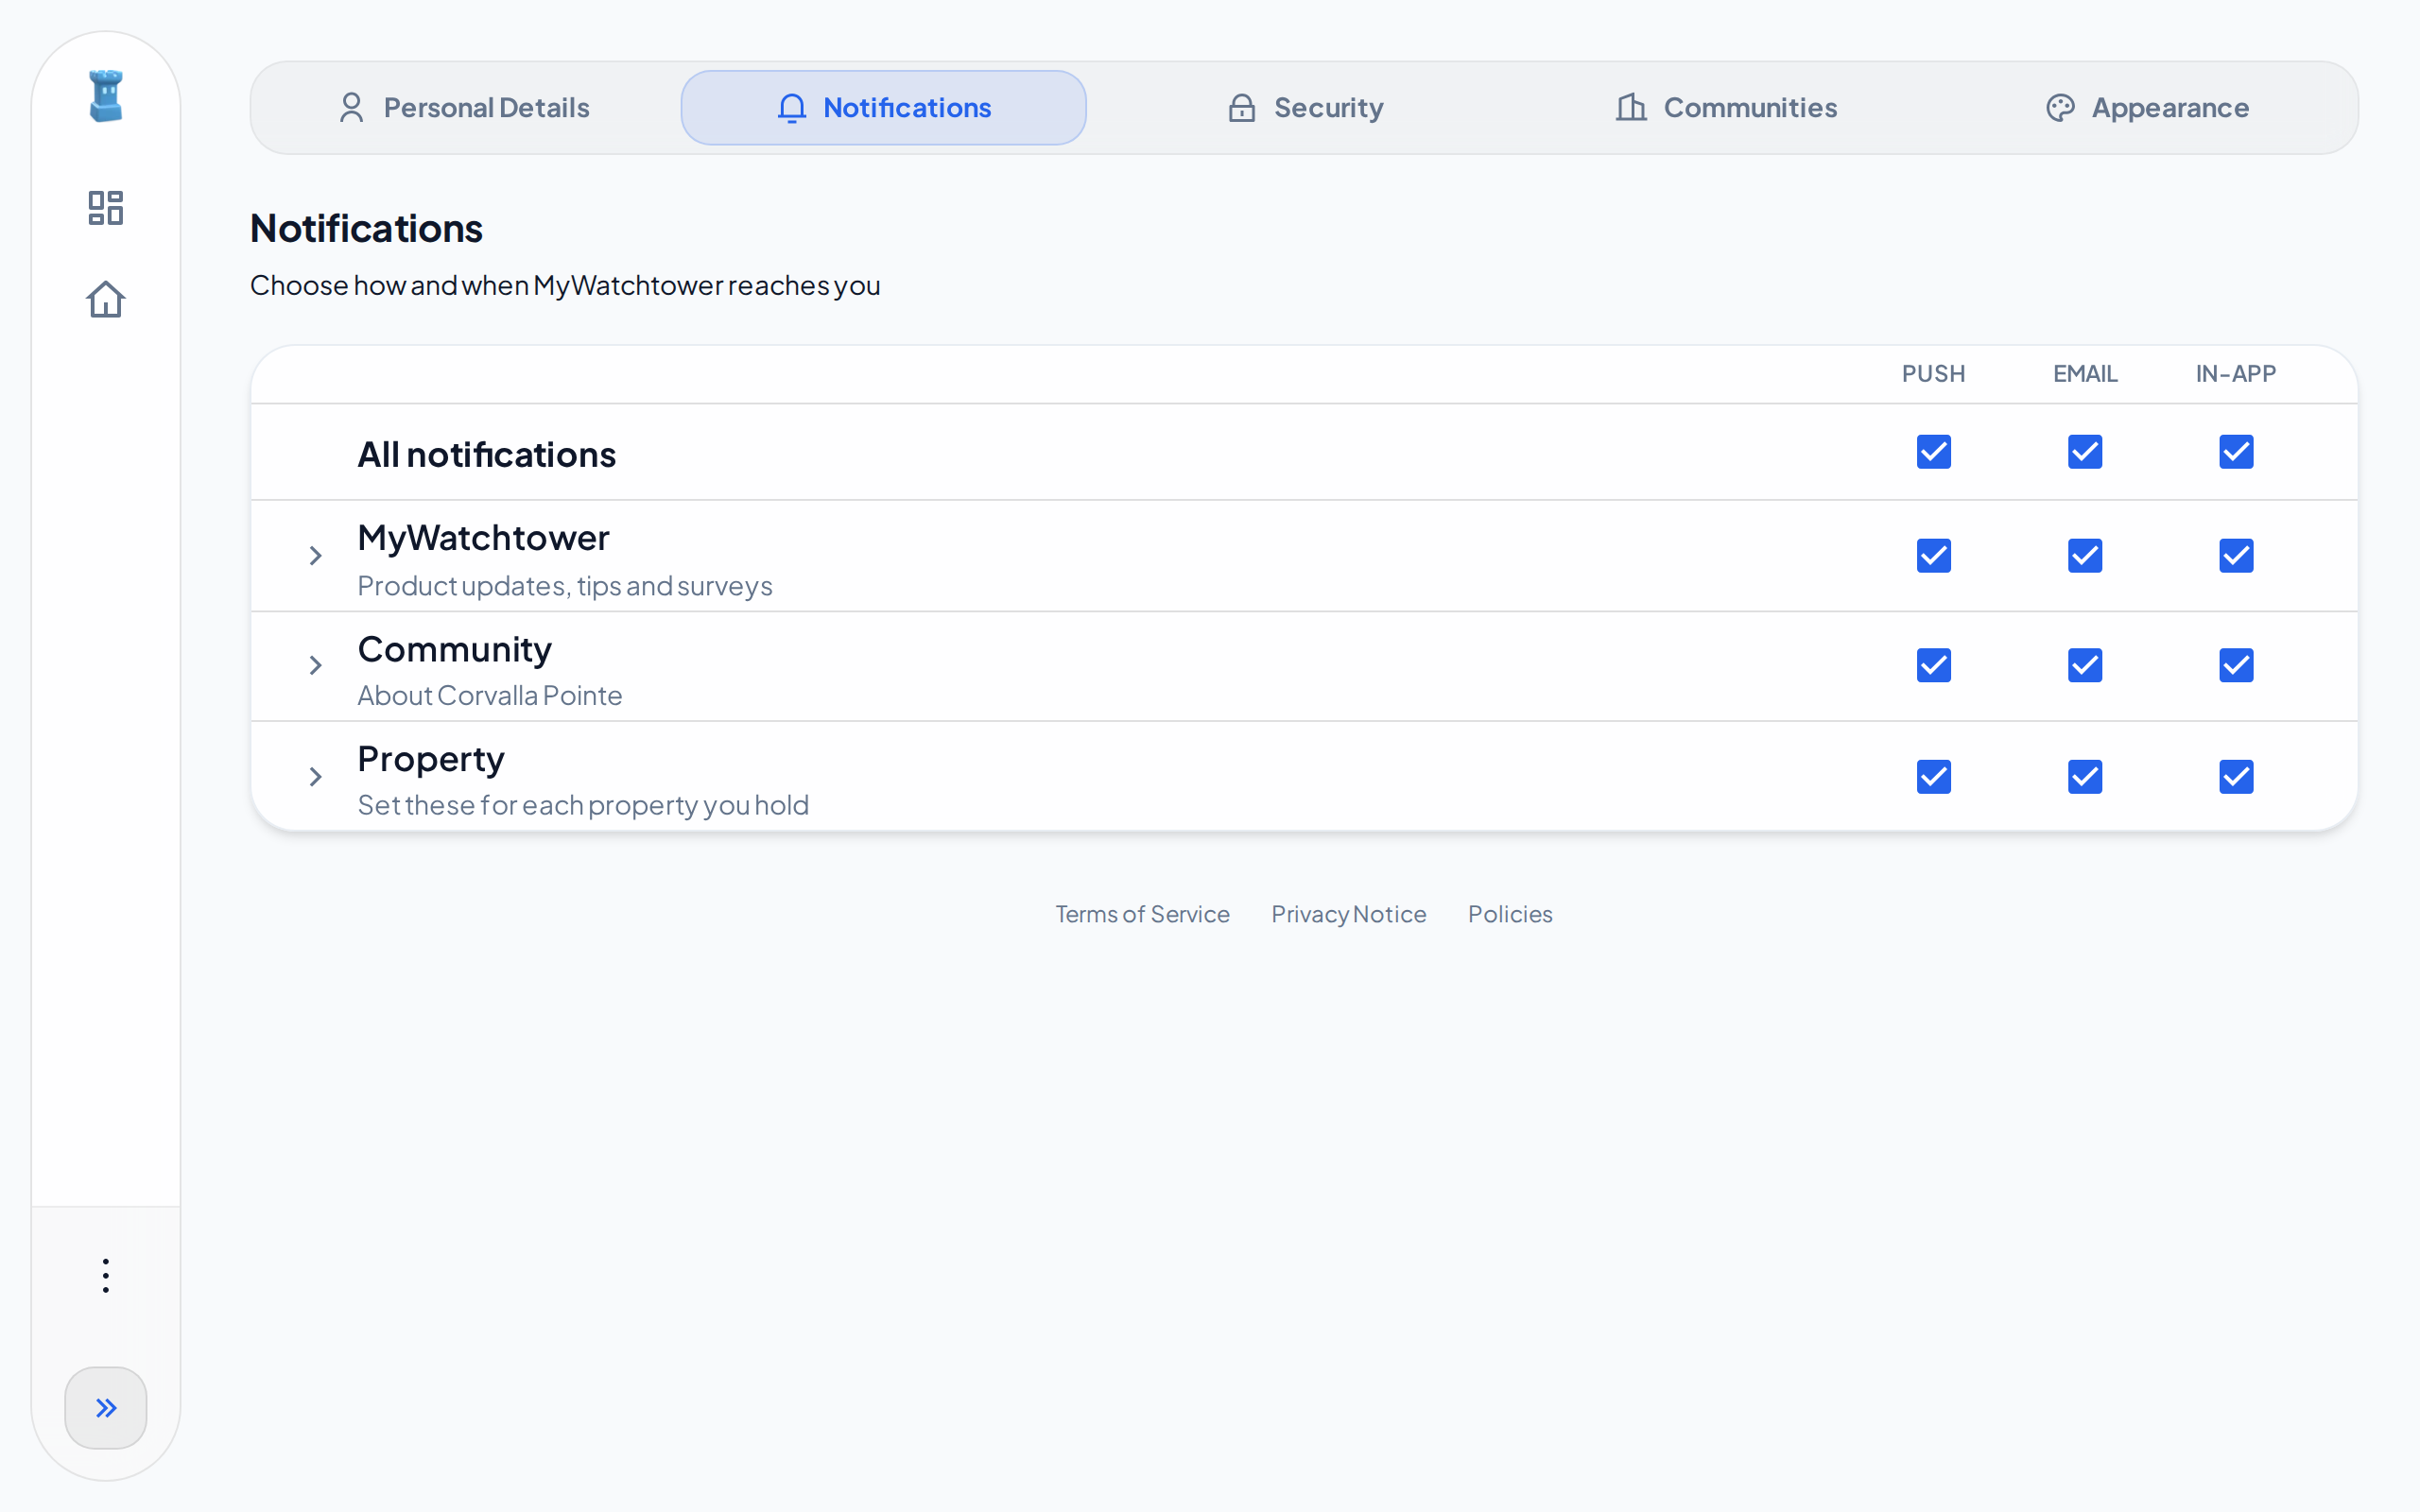Open the Terms of Service link

pos(1142,914)
